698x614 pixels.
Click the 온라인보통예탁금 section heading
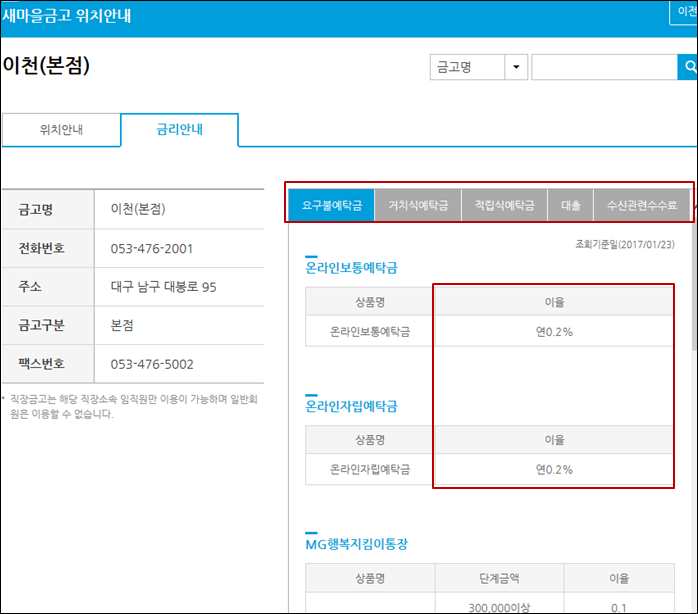coord(351,268)
